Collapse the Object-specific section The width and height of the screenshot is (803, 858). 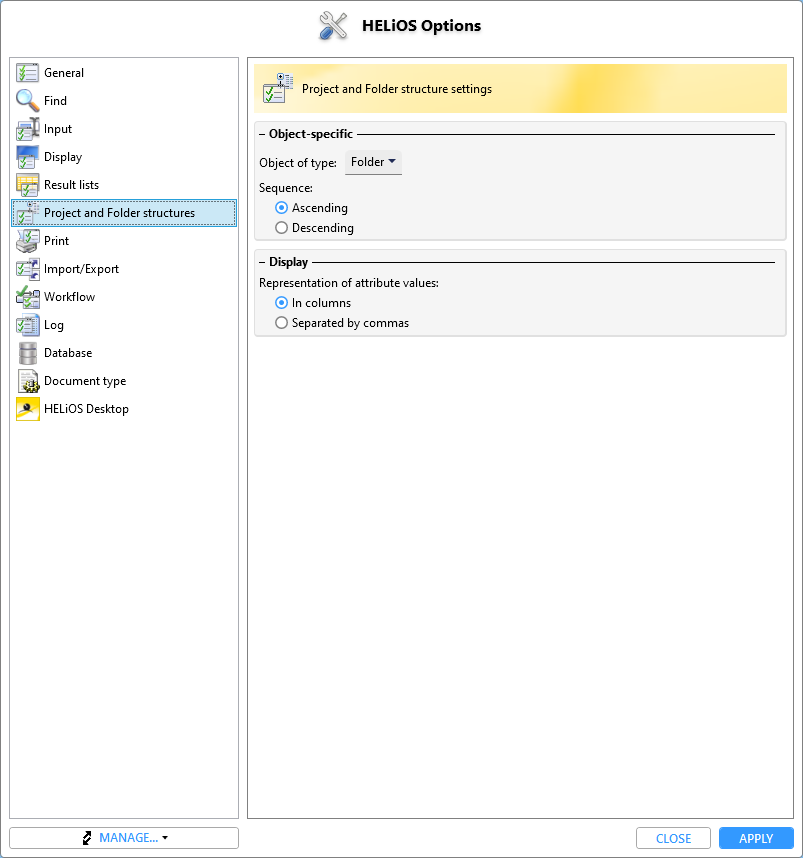click(x=262, y=134)
